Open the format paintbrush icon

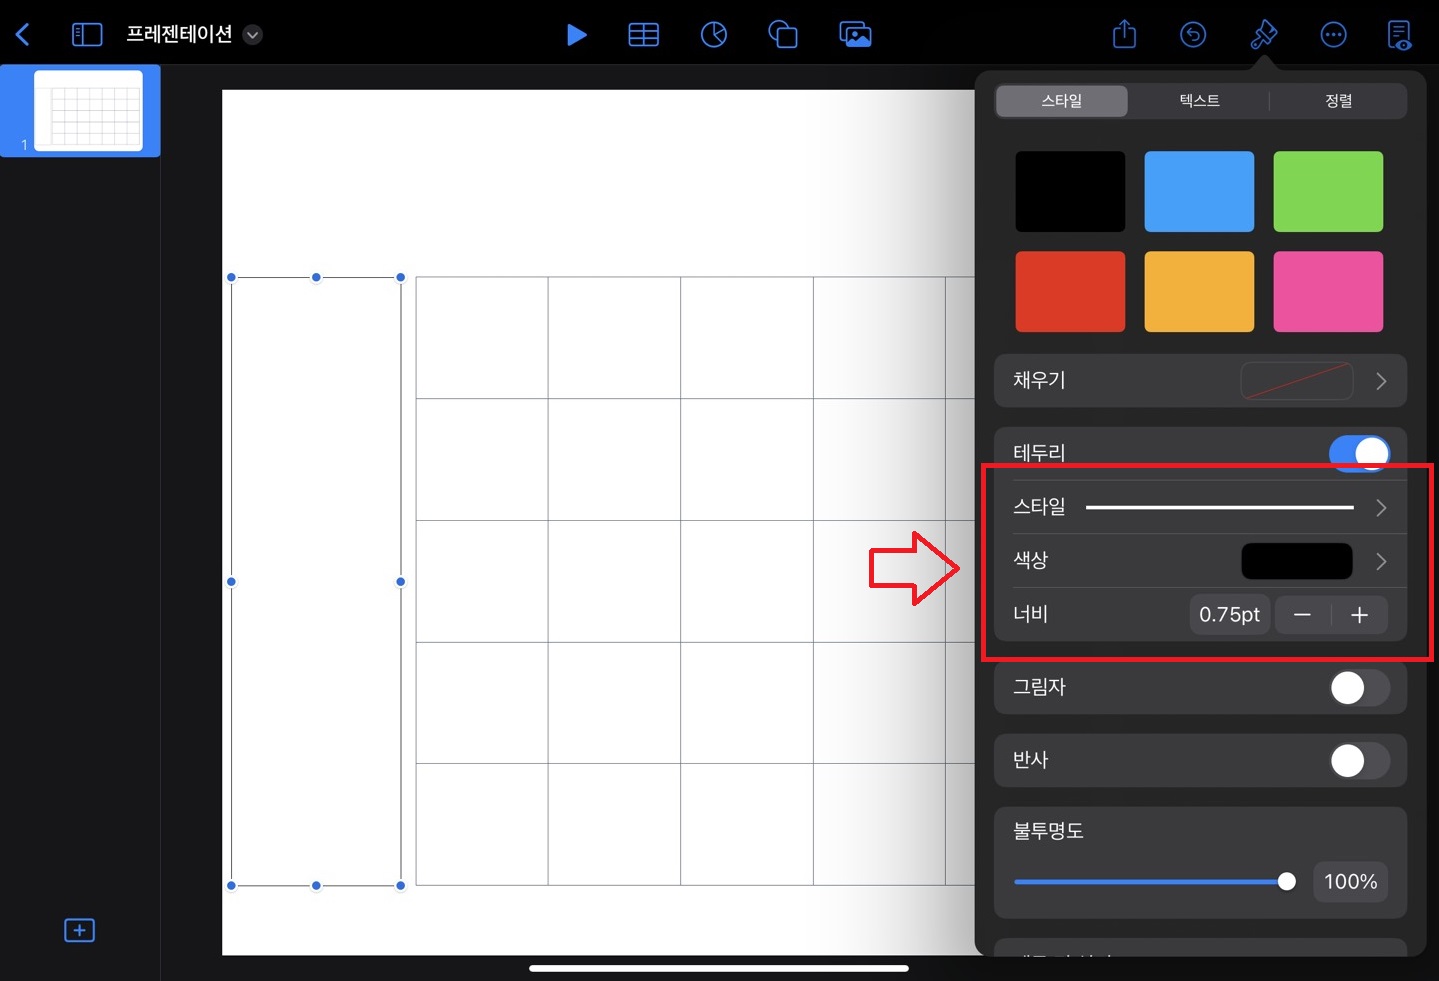point(1264,35)
